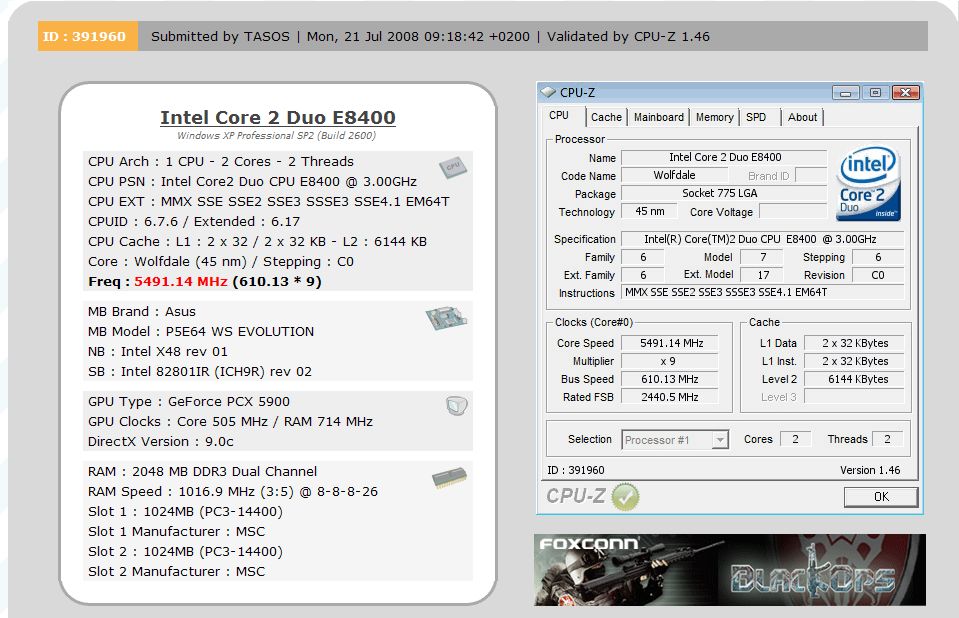Click 'SB : Intel 82801IR (ICH9R) rev 02' line
Screen dimensions: 959x618
click(200, 372)
